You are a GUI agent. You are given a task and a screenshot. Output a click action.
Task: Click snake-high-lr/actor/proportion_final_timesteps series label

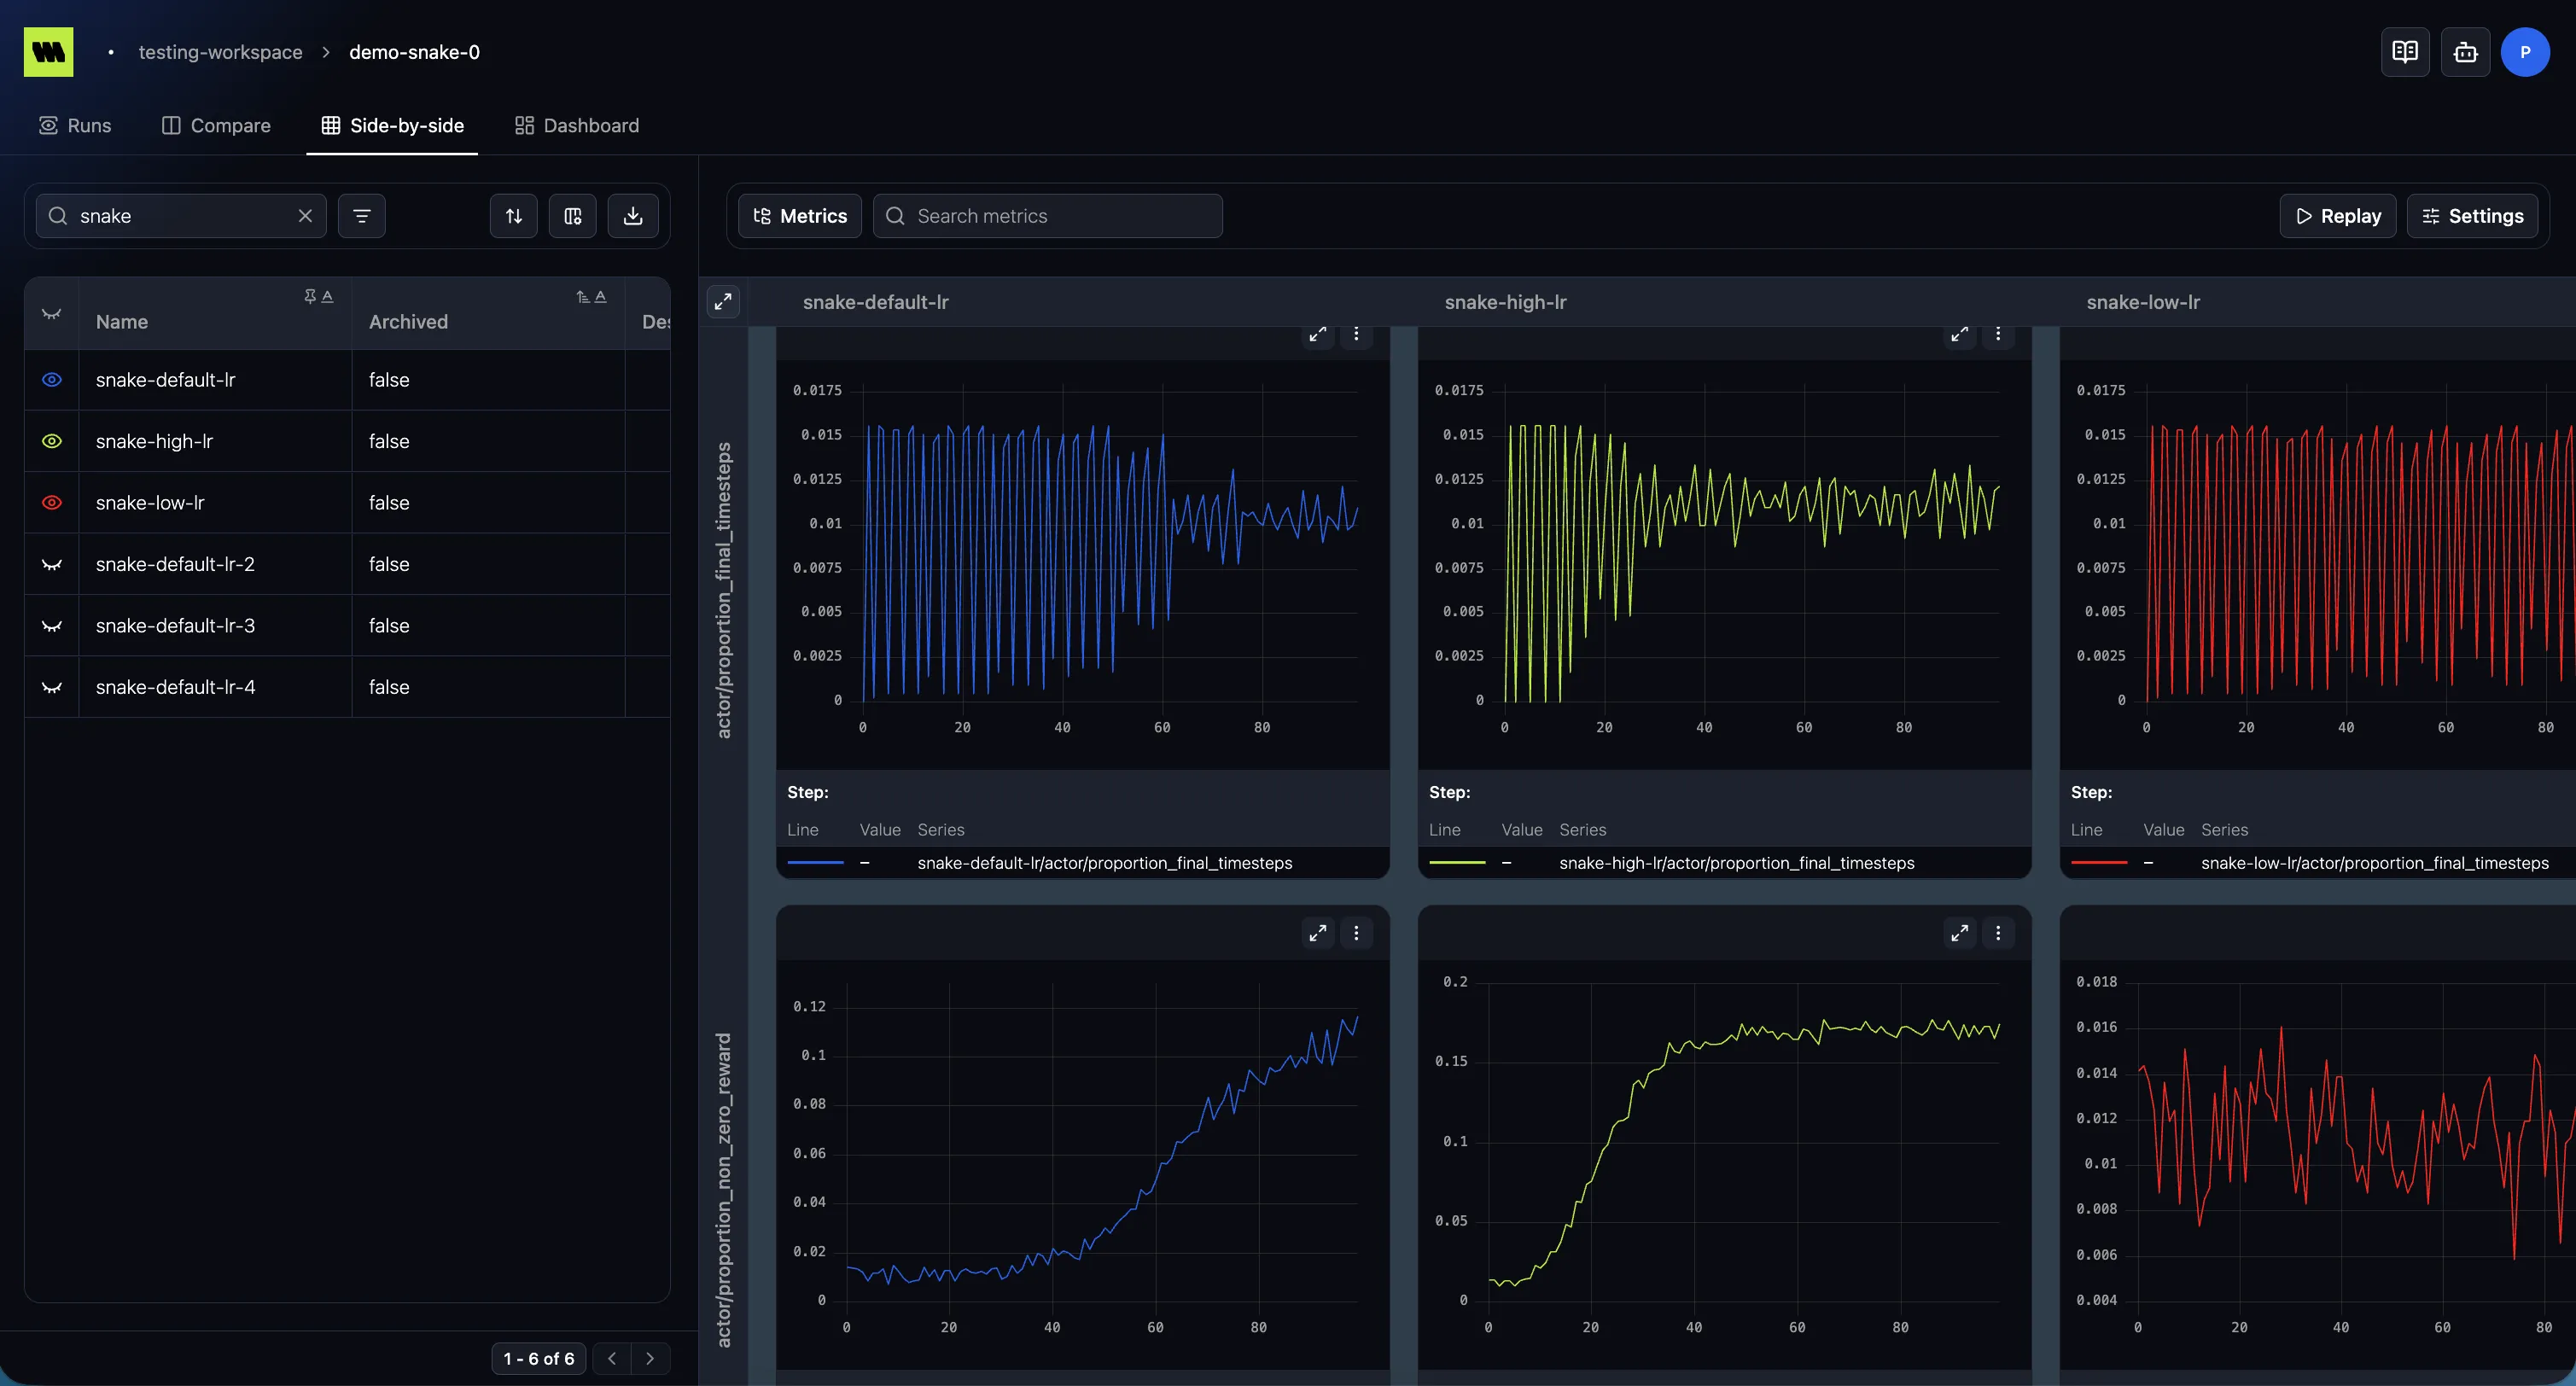(x=1737, y=863)
